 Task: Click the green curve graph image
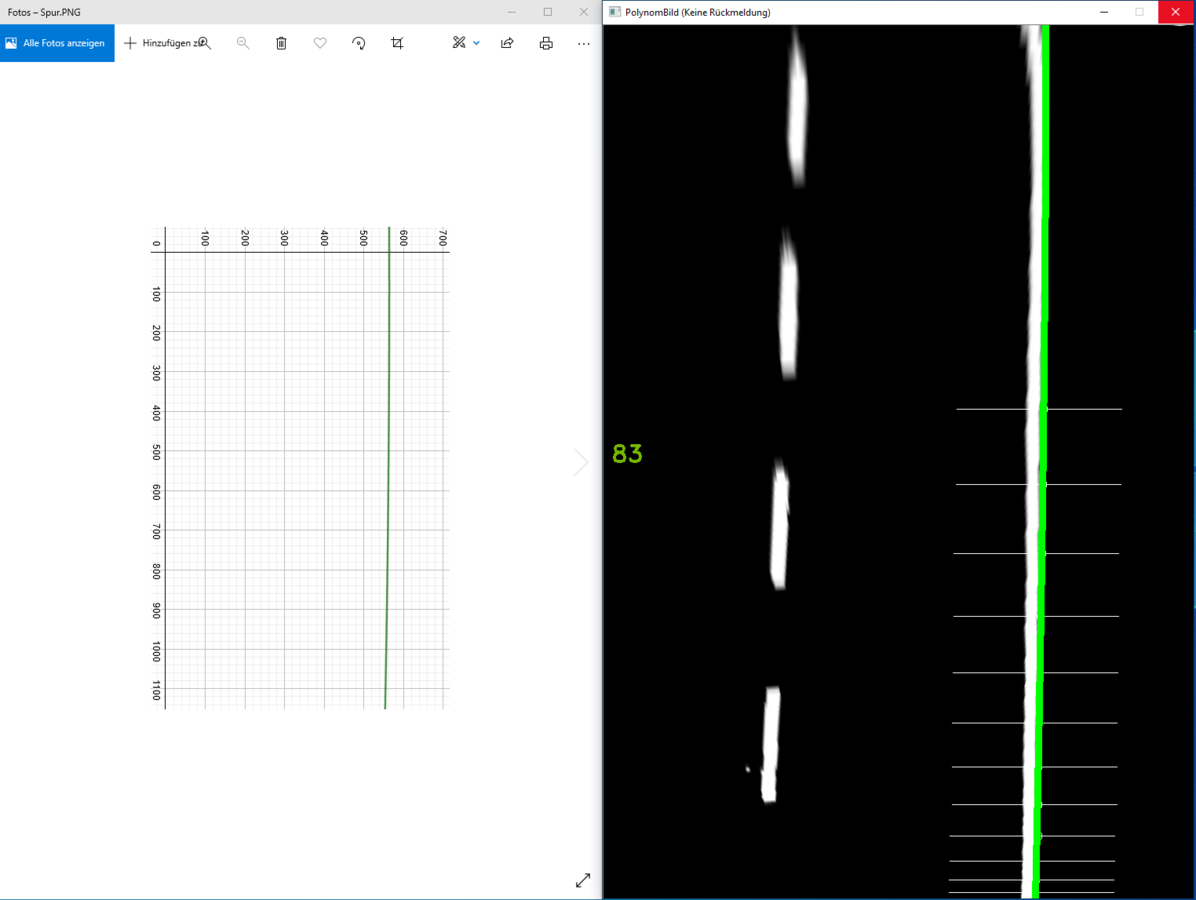click(x=300, y=468)
